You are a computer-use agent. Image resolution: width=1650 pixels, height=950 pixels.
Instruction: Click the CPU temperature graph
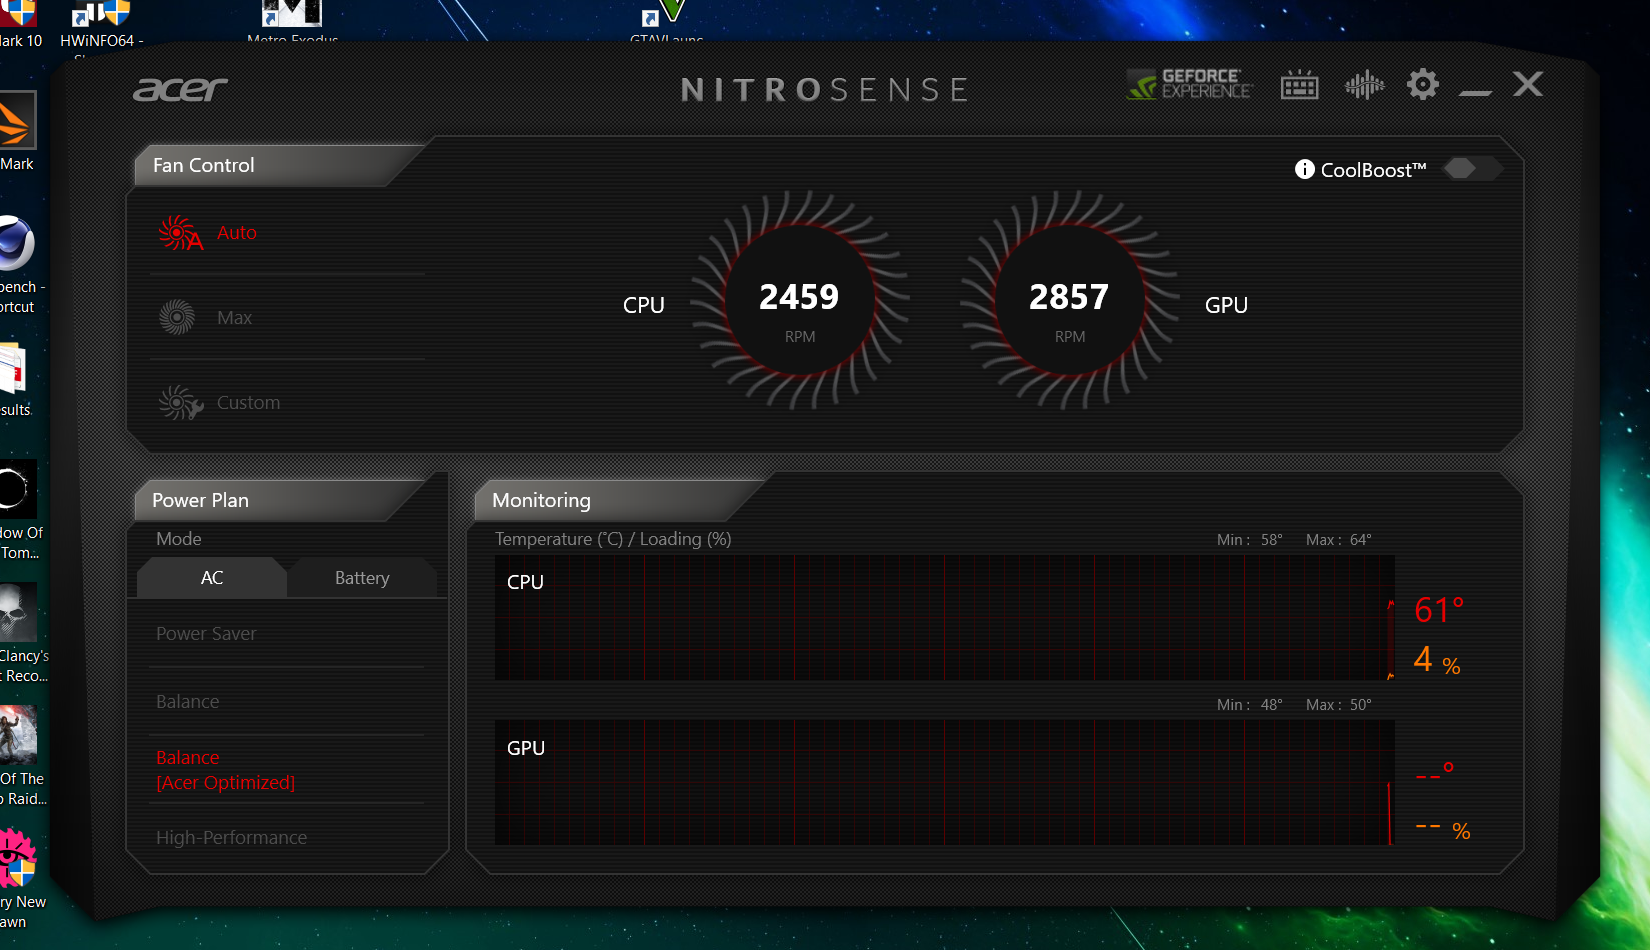(x=944, y=618)
